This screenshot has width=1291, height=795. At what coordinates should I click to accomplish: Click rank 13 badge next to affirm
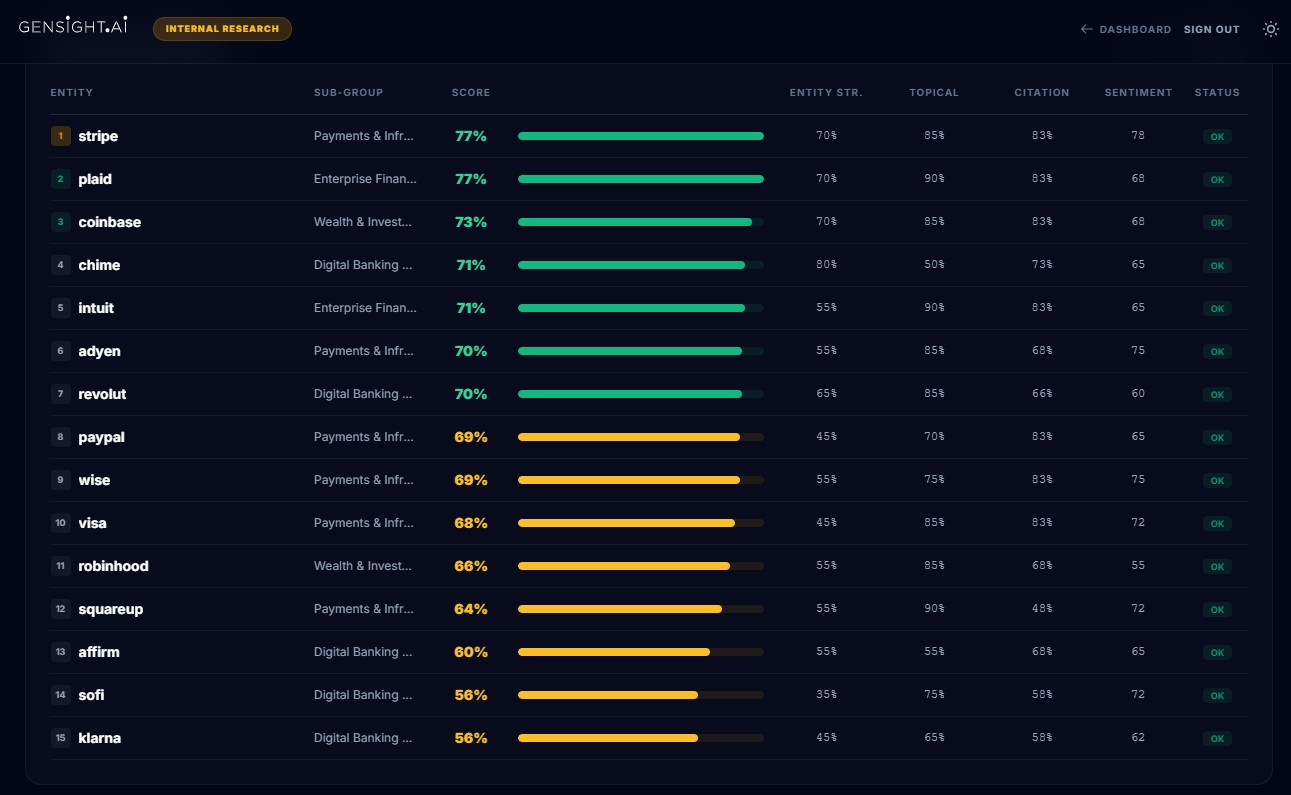click(60, 652)
